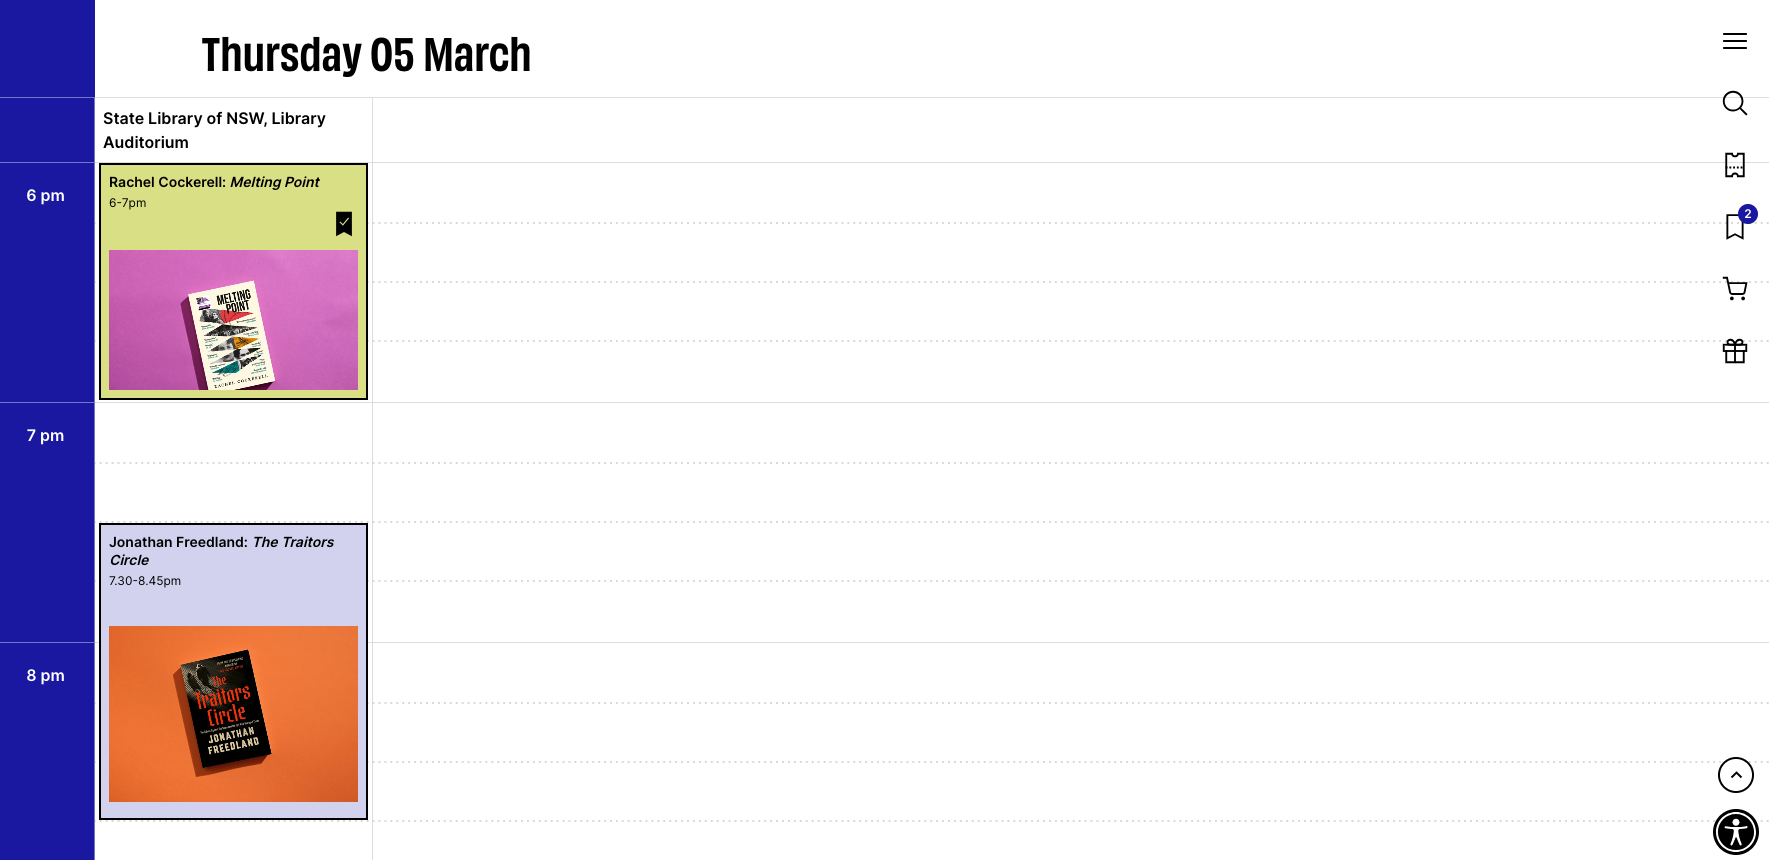Toggle the bookmark on Melting Point event

pos(343,223)
